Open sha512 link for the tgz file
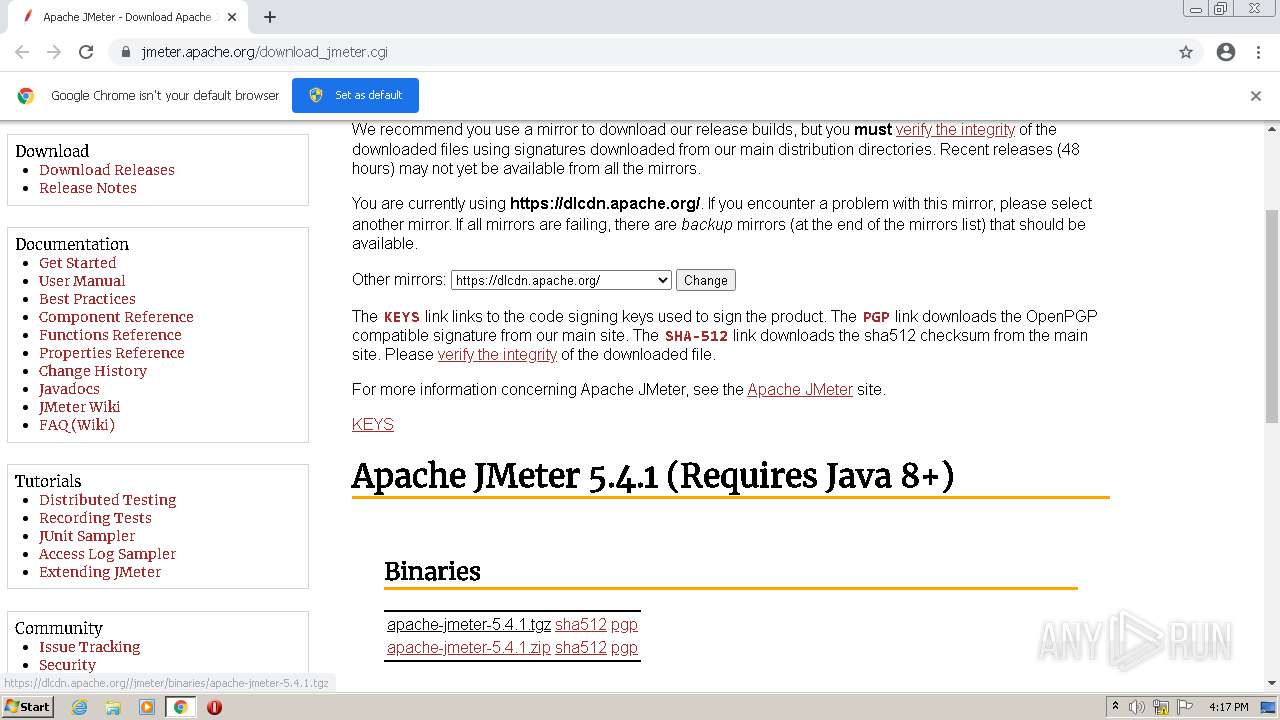The width and height of the screenshot is (1280, 720). (581, 624)
